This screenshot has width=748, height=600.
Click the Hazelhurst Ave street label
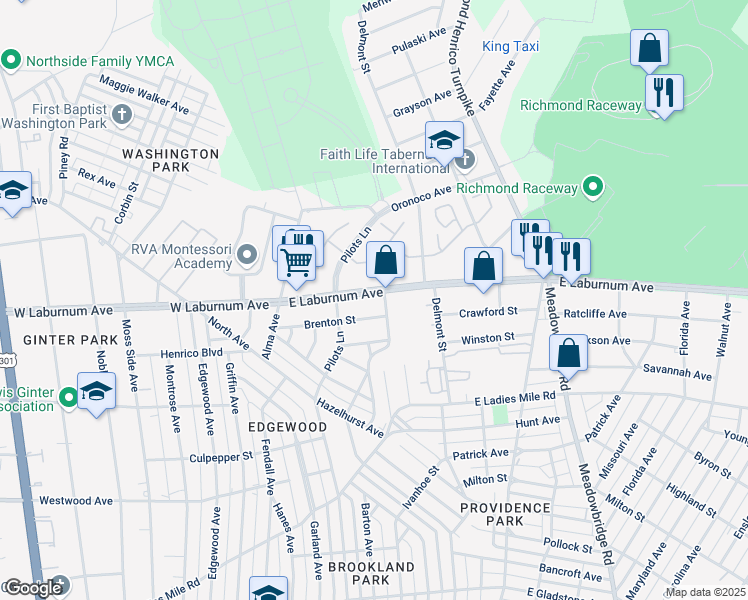pos(350,418)
